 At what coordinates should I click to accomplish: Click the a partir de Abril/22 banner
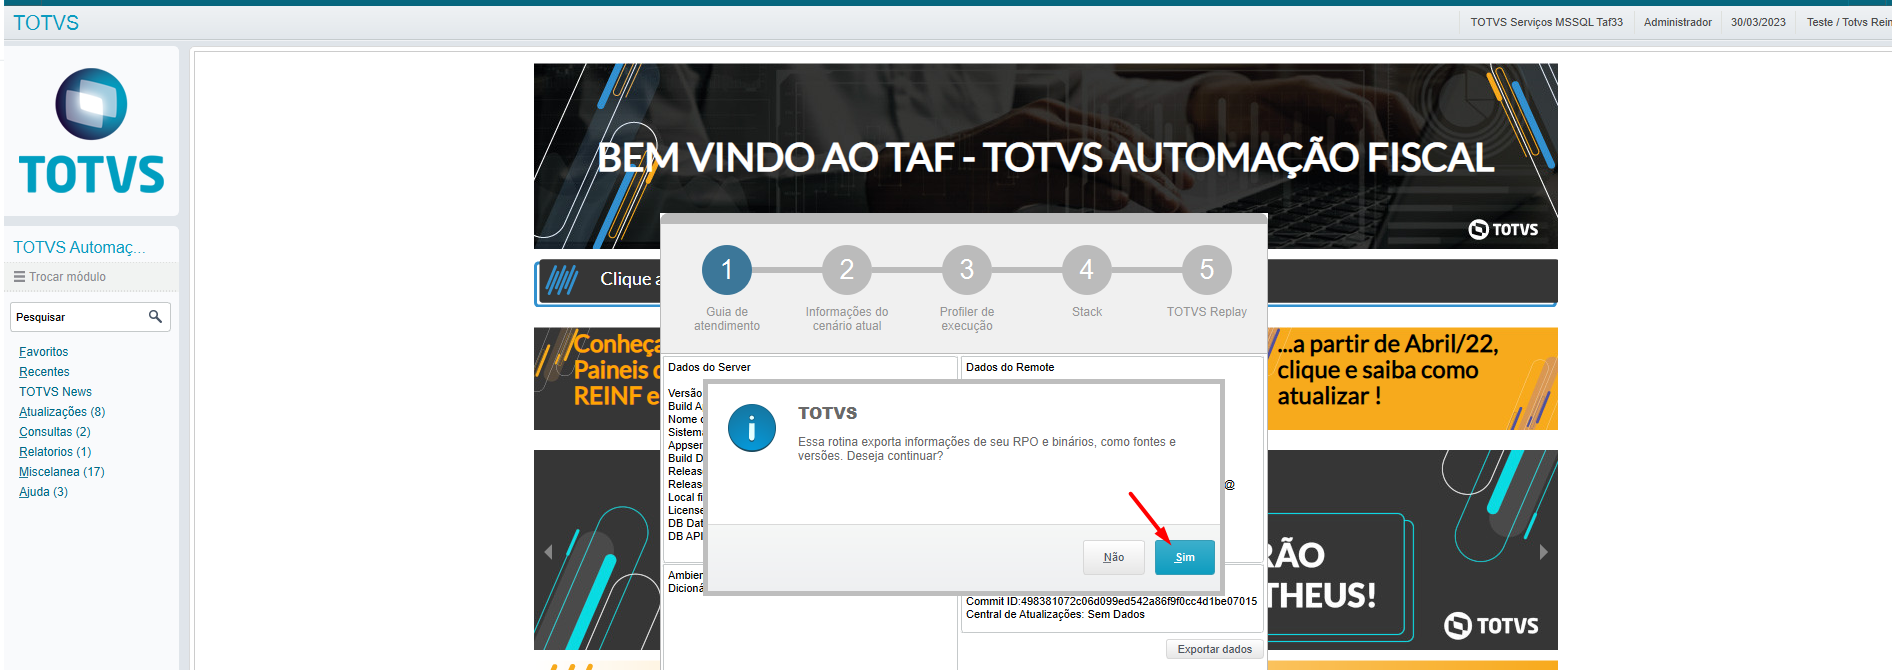pyautogui.click(x=1412, y=379)
